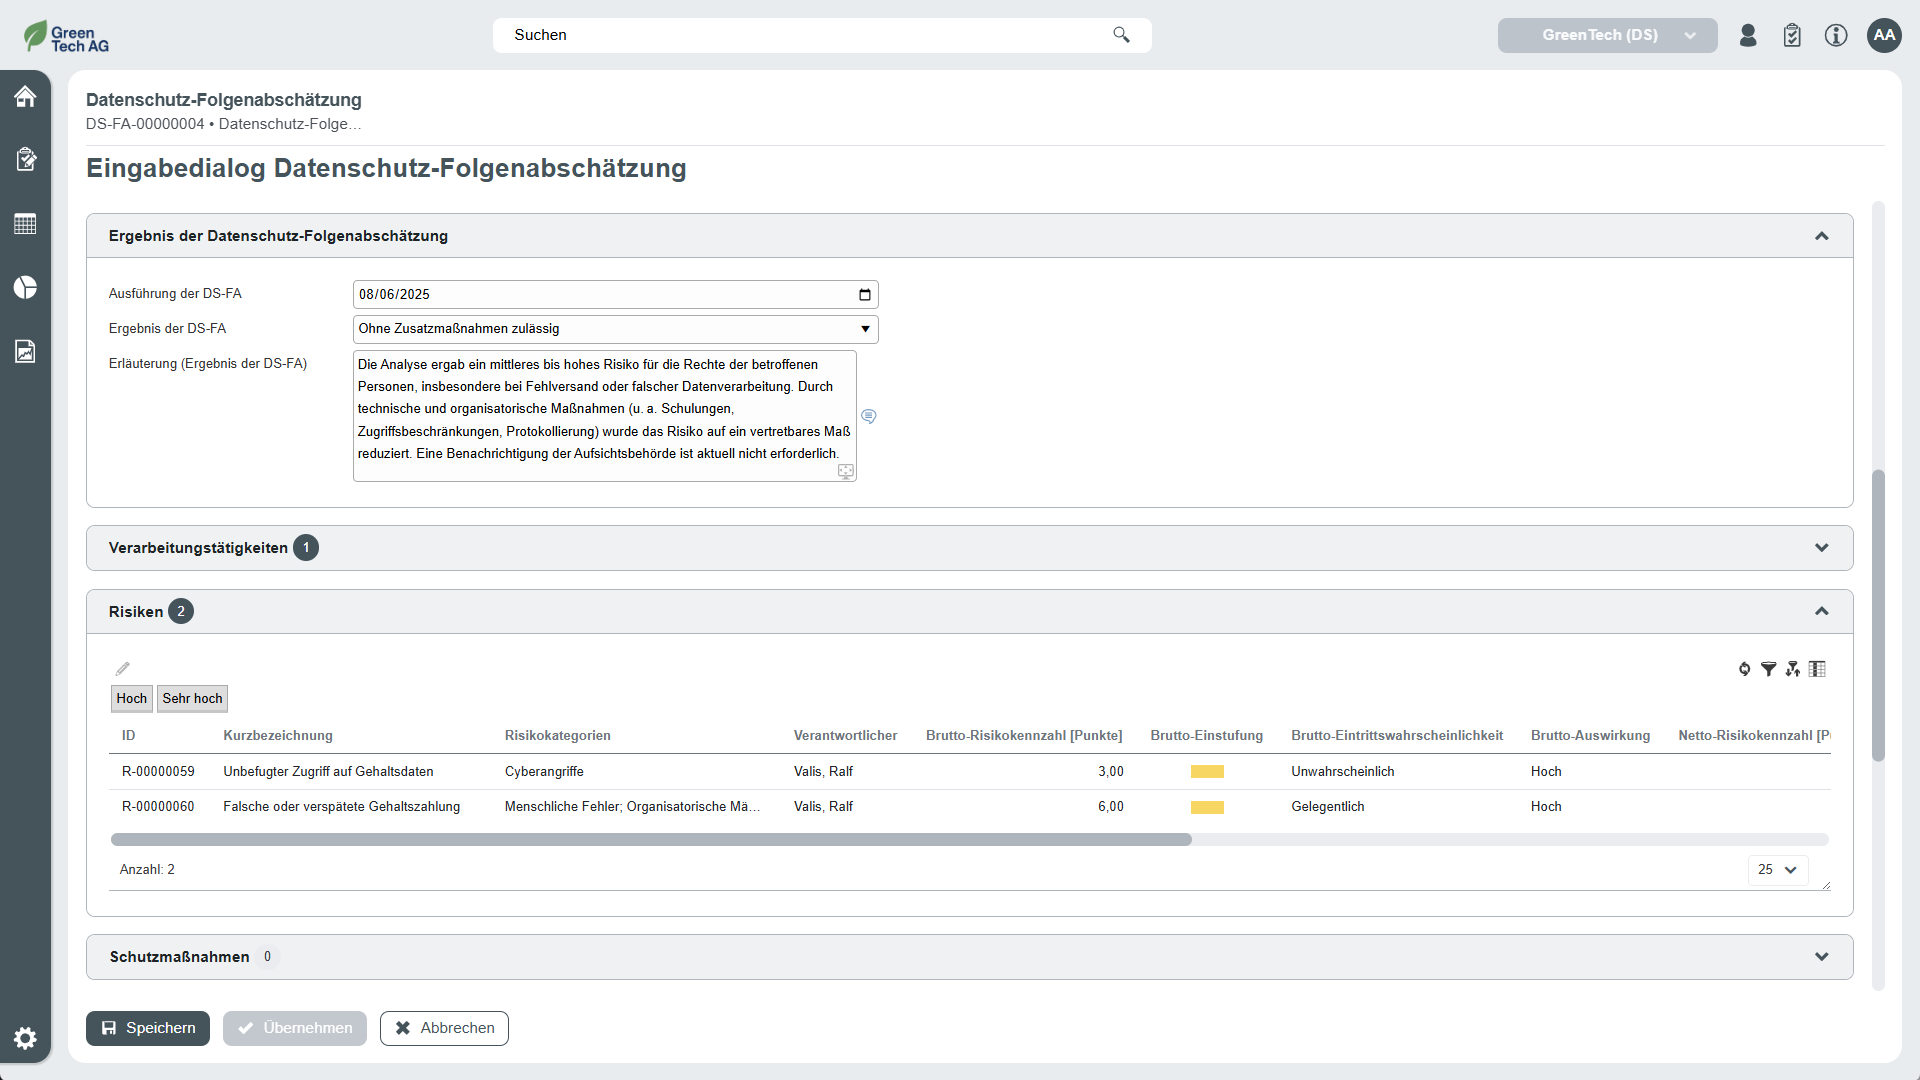The width and height of the screenshot is (1920, 1080).
Task: Open the filter funnel in Risiken table
Action: (1768, 669)
